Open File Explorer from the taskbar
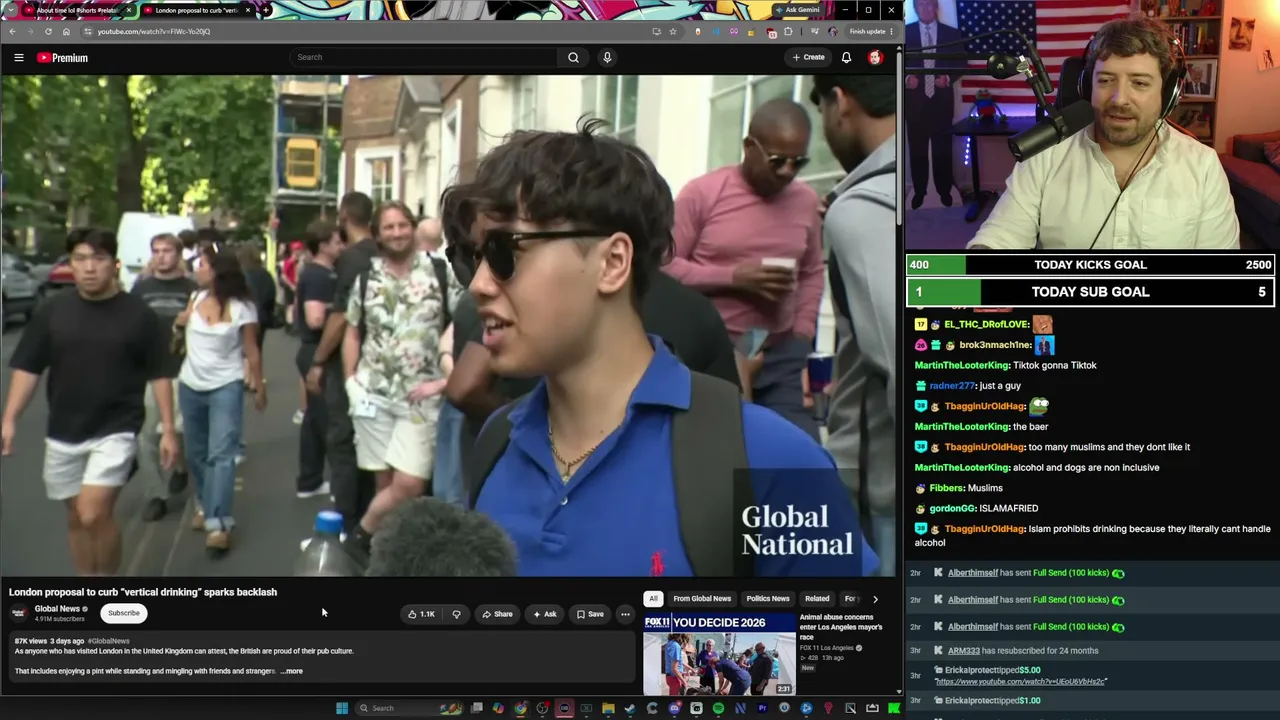The height and width of the screenshot is (720, 1280). [608, 708]
